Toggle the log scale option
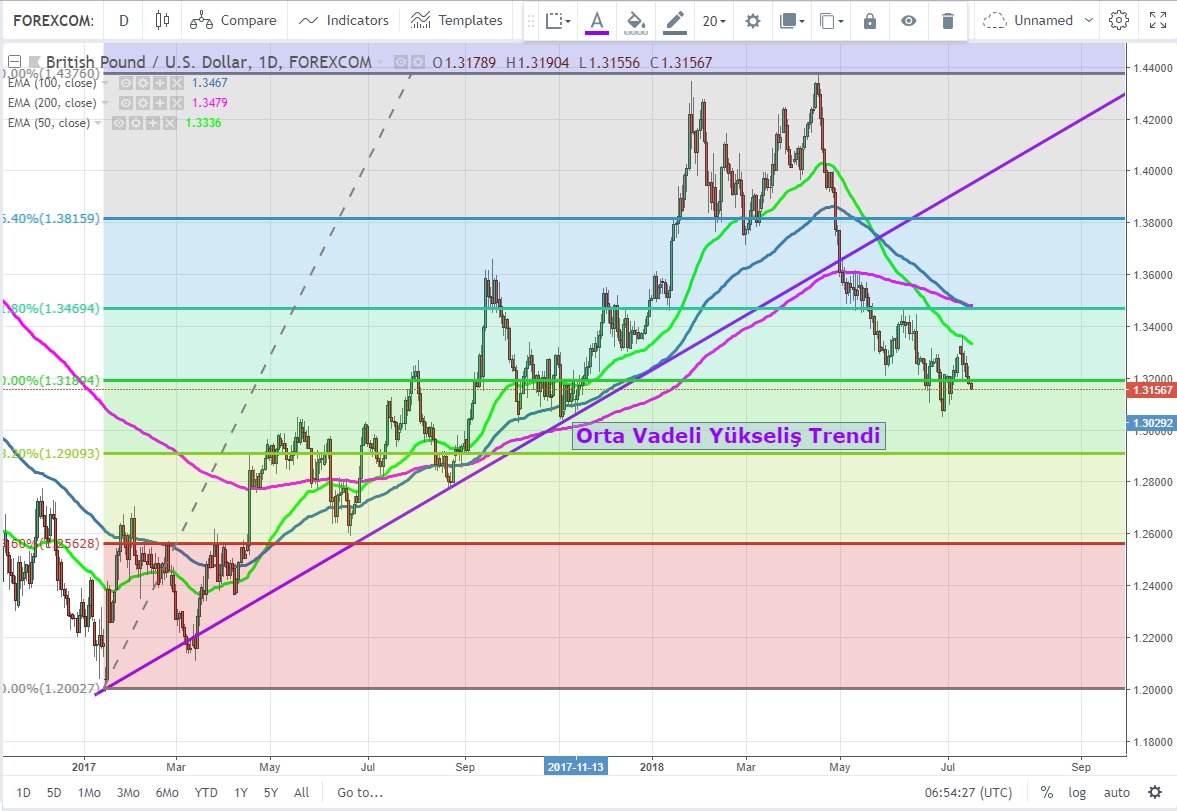1177x811 pixels. click(1077, 792)
